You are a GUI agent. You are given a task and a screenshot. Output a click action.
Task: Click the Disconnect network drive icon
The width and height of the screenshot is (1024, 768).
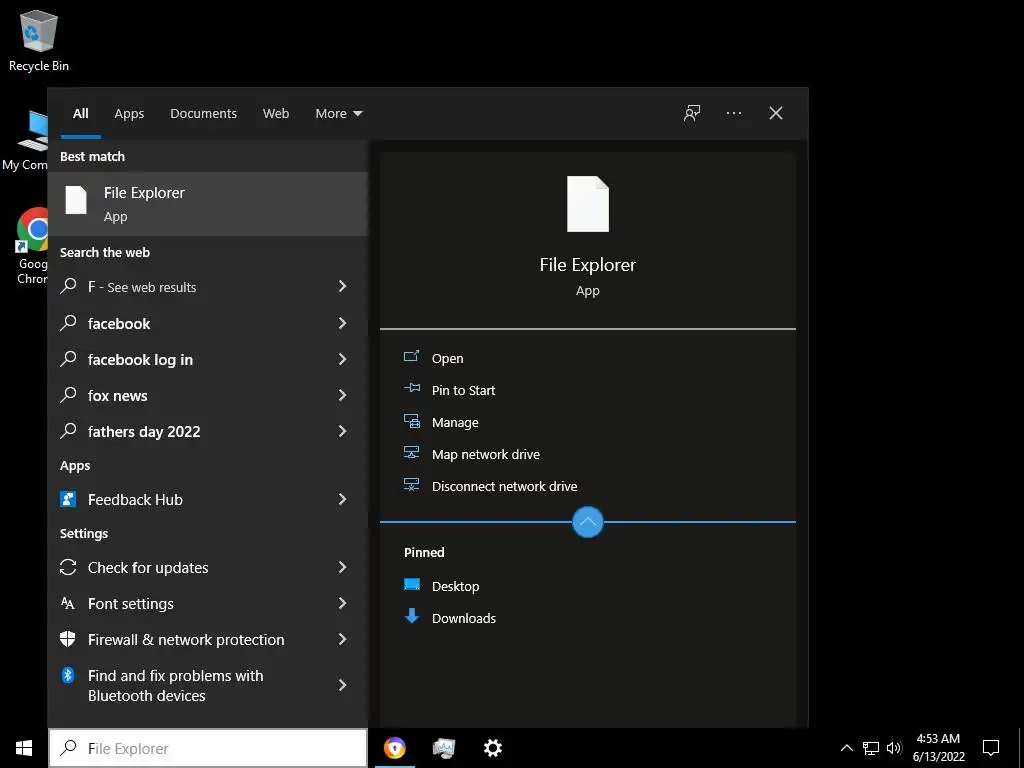coord(411,485)
